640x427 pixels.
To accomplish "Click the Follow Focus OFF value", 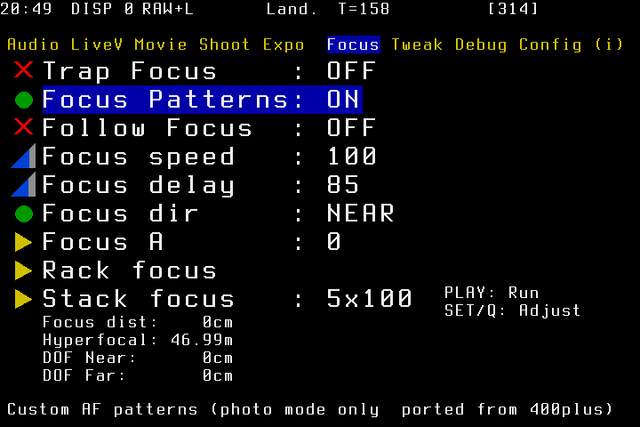I will point(351,128).
